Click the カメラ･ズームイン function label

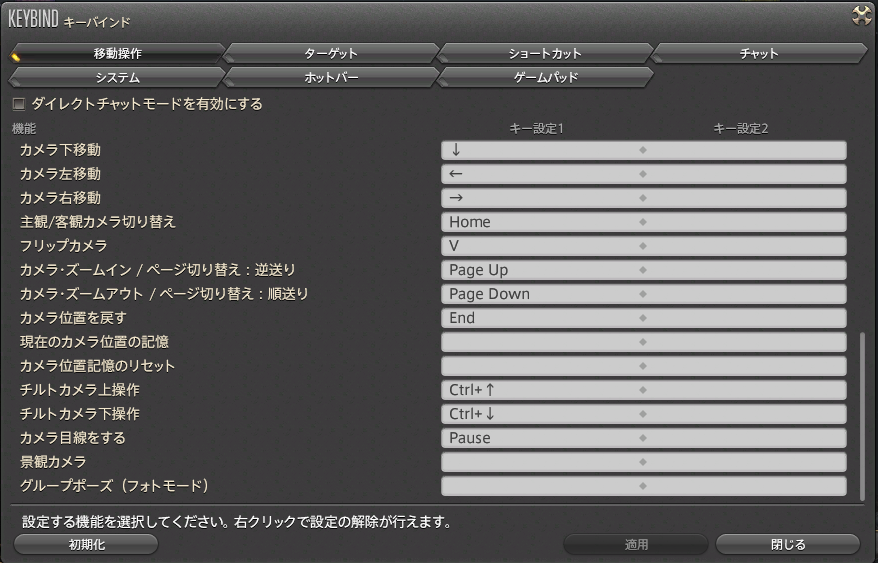(157, 270)
